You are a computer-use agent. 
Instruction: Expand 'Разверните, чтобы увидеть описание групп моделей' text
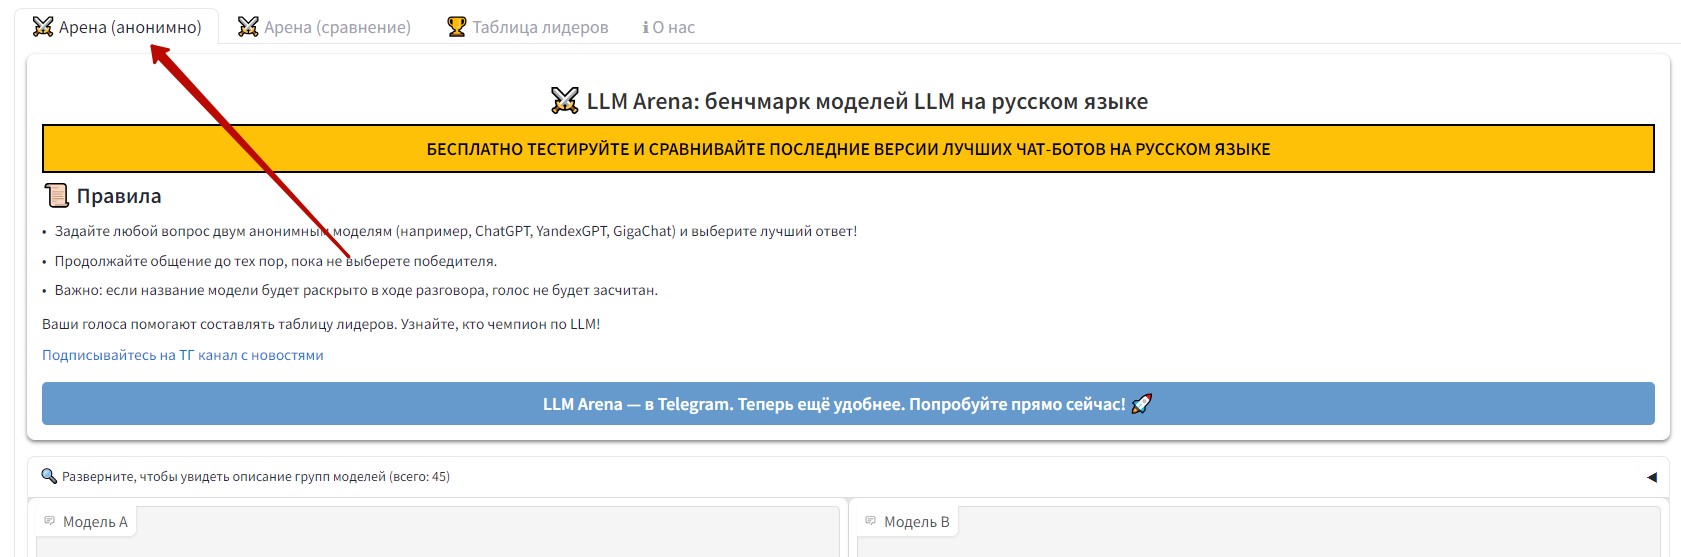255,477
